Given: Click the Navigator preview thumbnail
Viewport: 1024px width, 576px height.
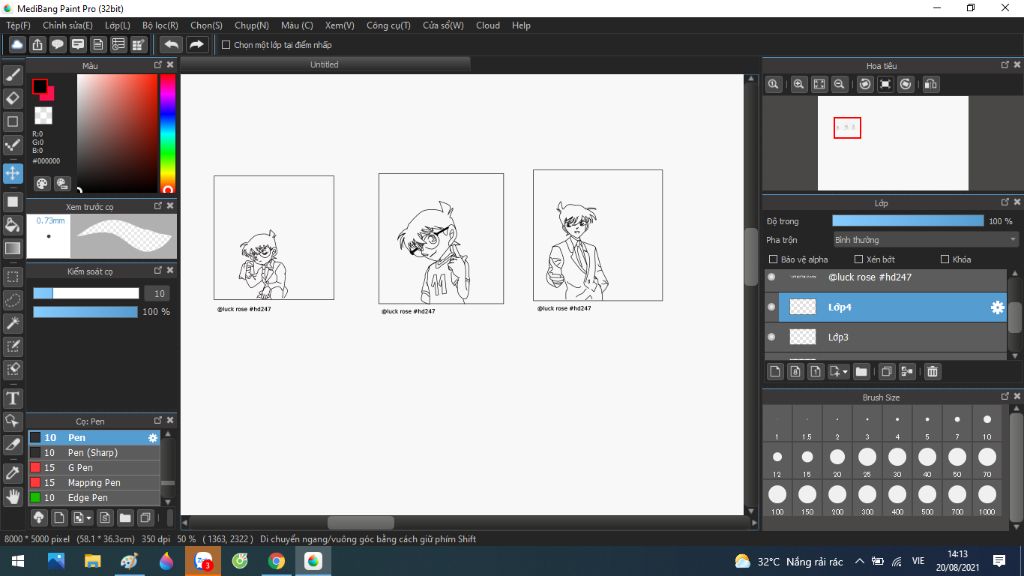Looking at the screenshot, I should [893, 143].
